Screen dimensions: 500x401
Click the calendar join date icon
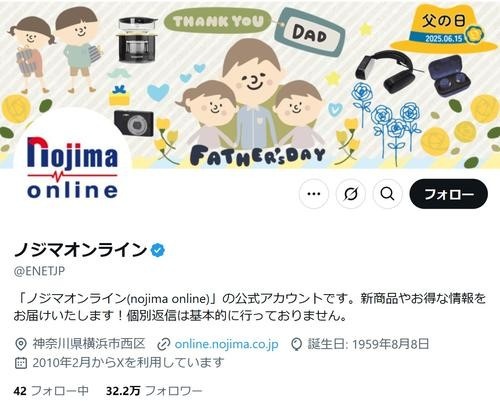pos(21,363)
